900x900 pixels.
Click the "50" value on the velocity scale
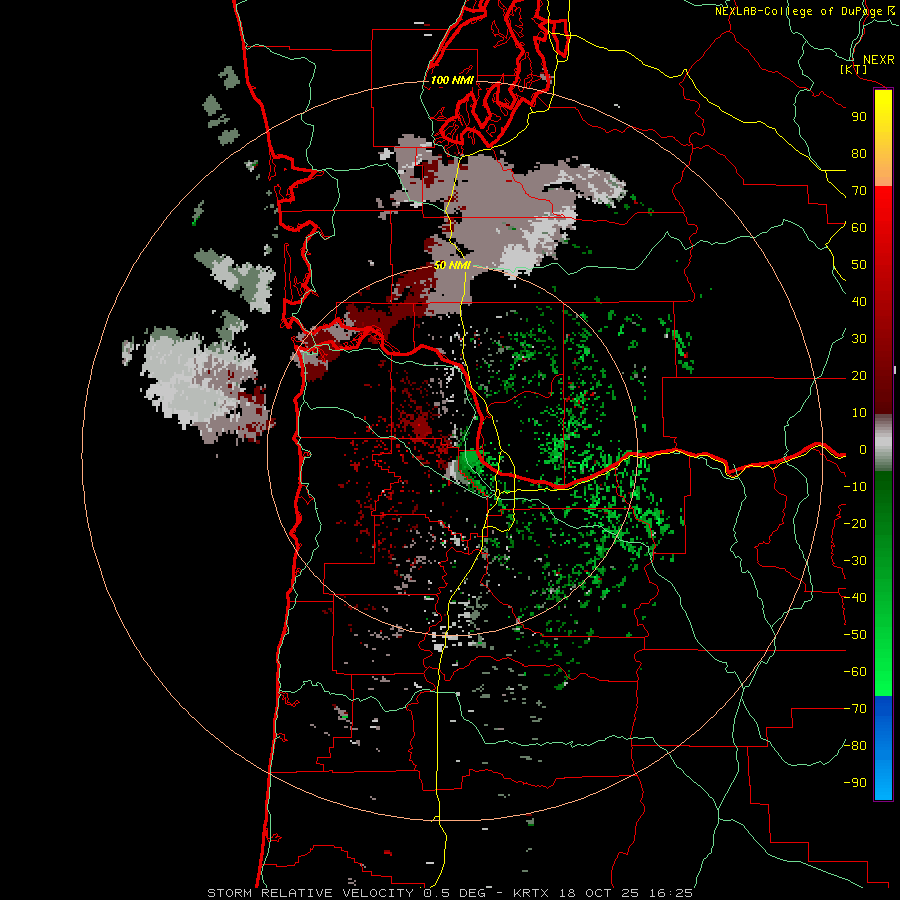[859, 265]
